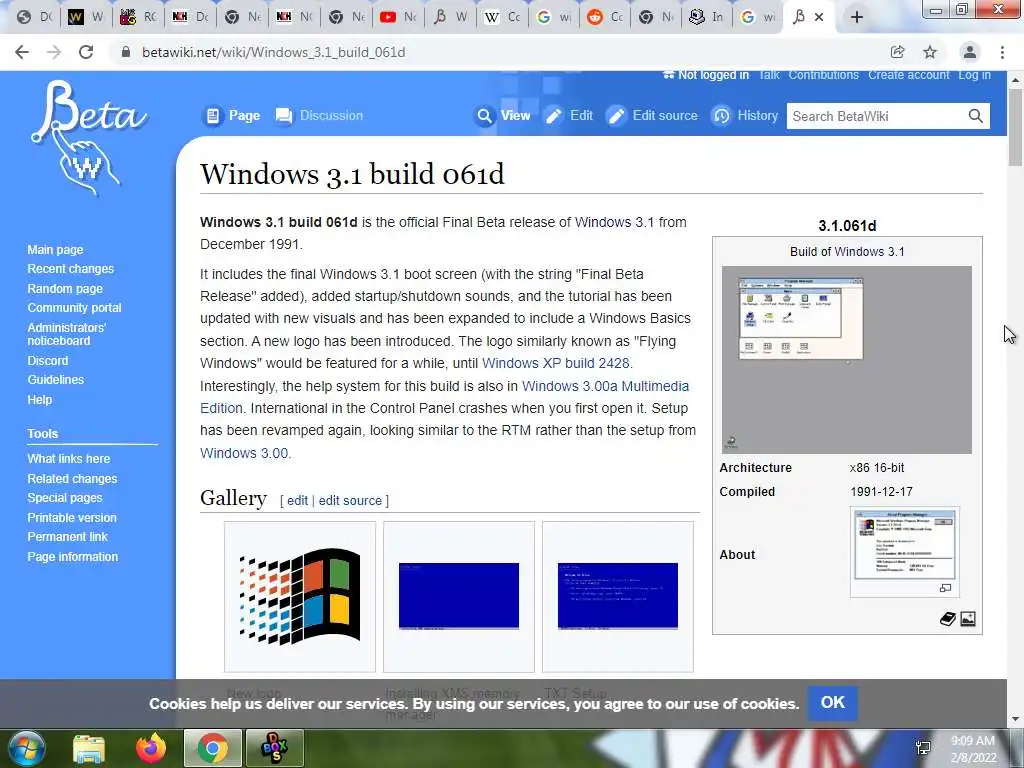This screenshot has width=1024, height=768.
Task: Click Gallery section edit link
Action: 297,500
